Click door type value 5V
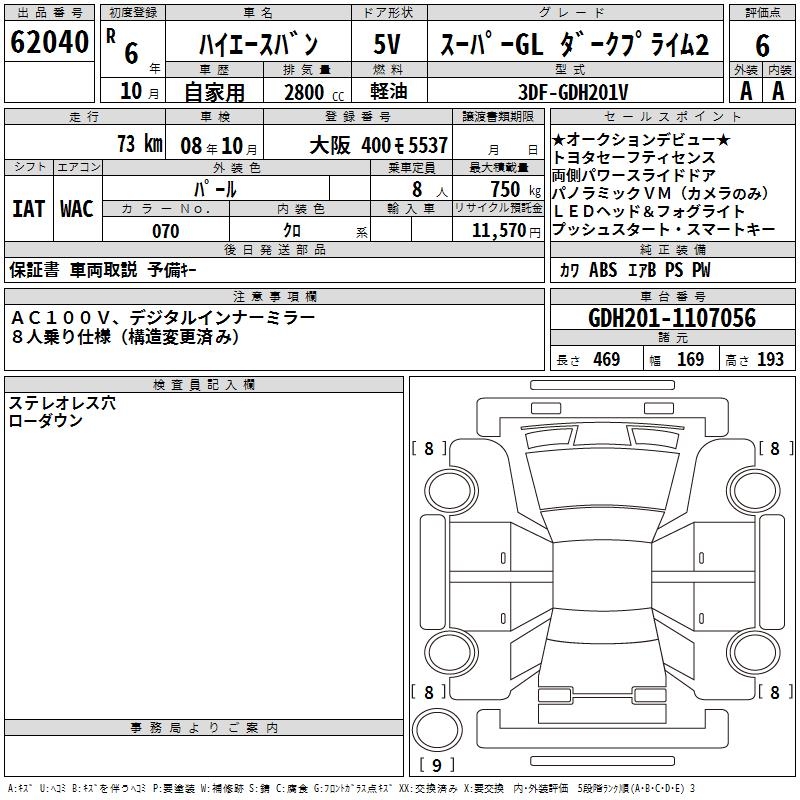This screenshot has height=800, width=800. click(x=387, y=44)
